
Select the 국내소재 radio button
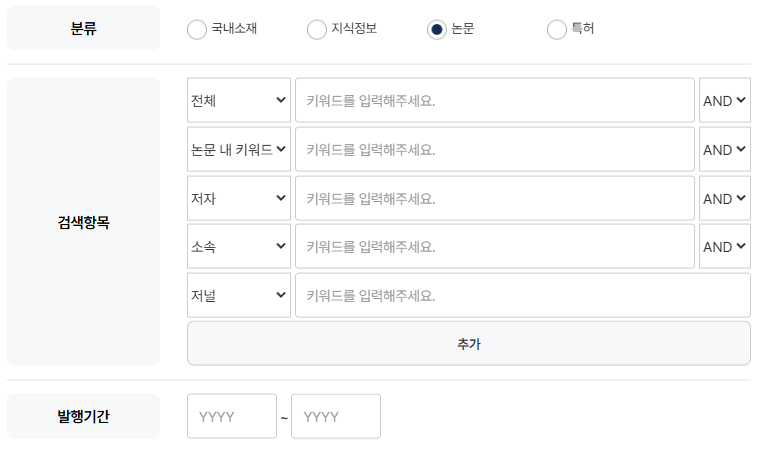click(x=196, y=29)
